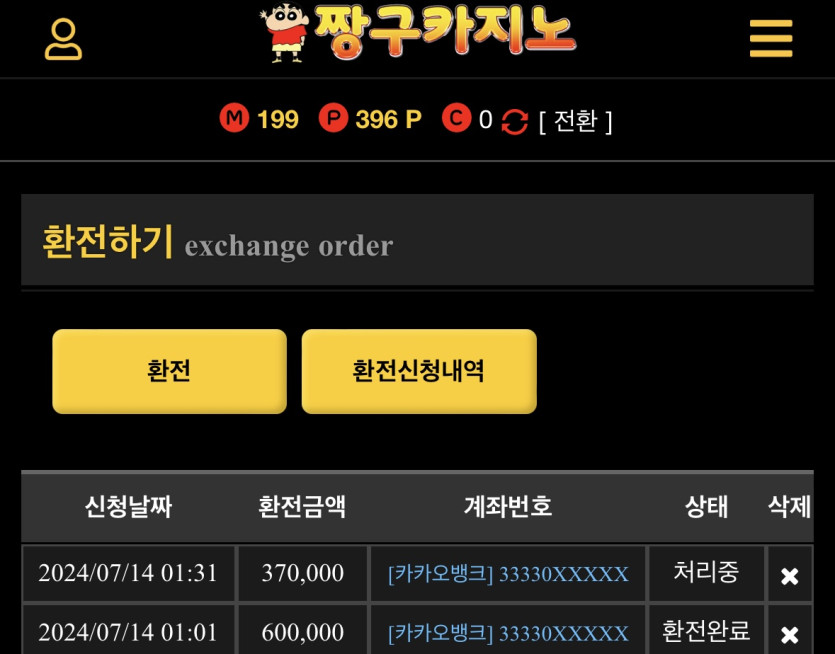Select the 환전신청내역 tab button
Screen dimensions: 835x654
pos(419,371)
